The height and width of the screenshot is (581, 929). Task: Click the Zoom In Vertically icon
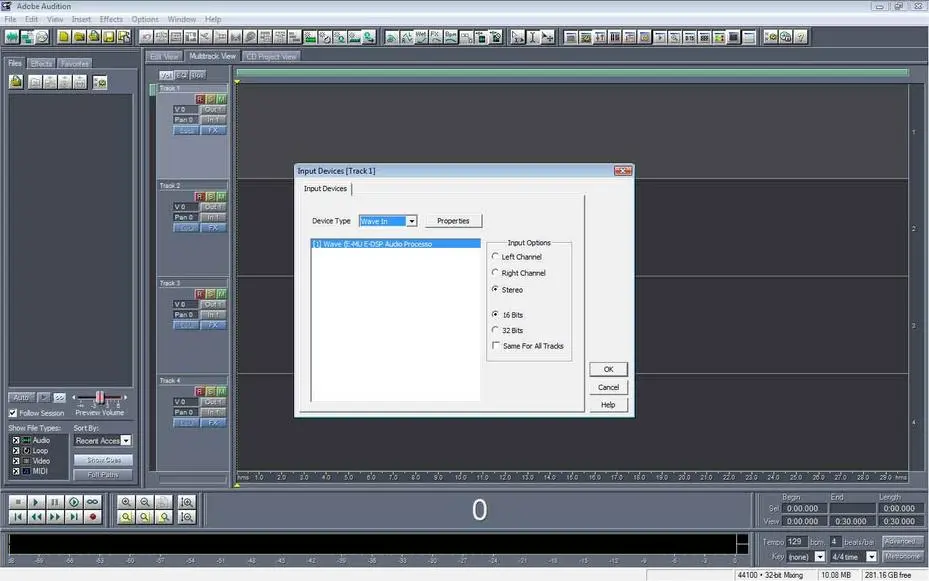click(187, 502)
